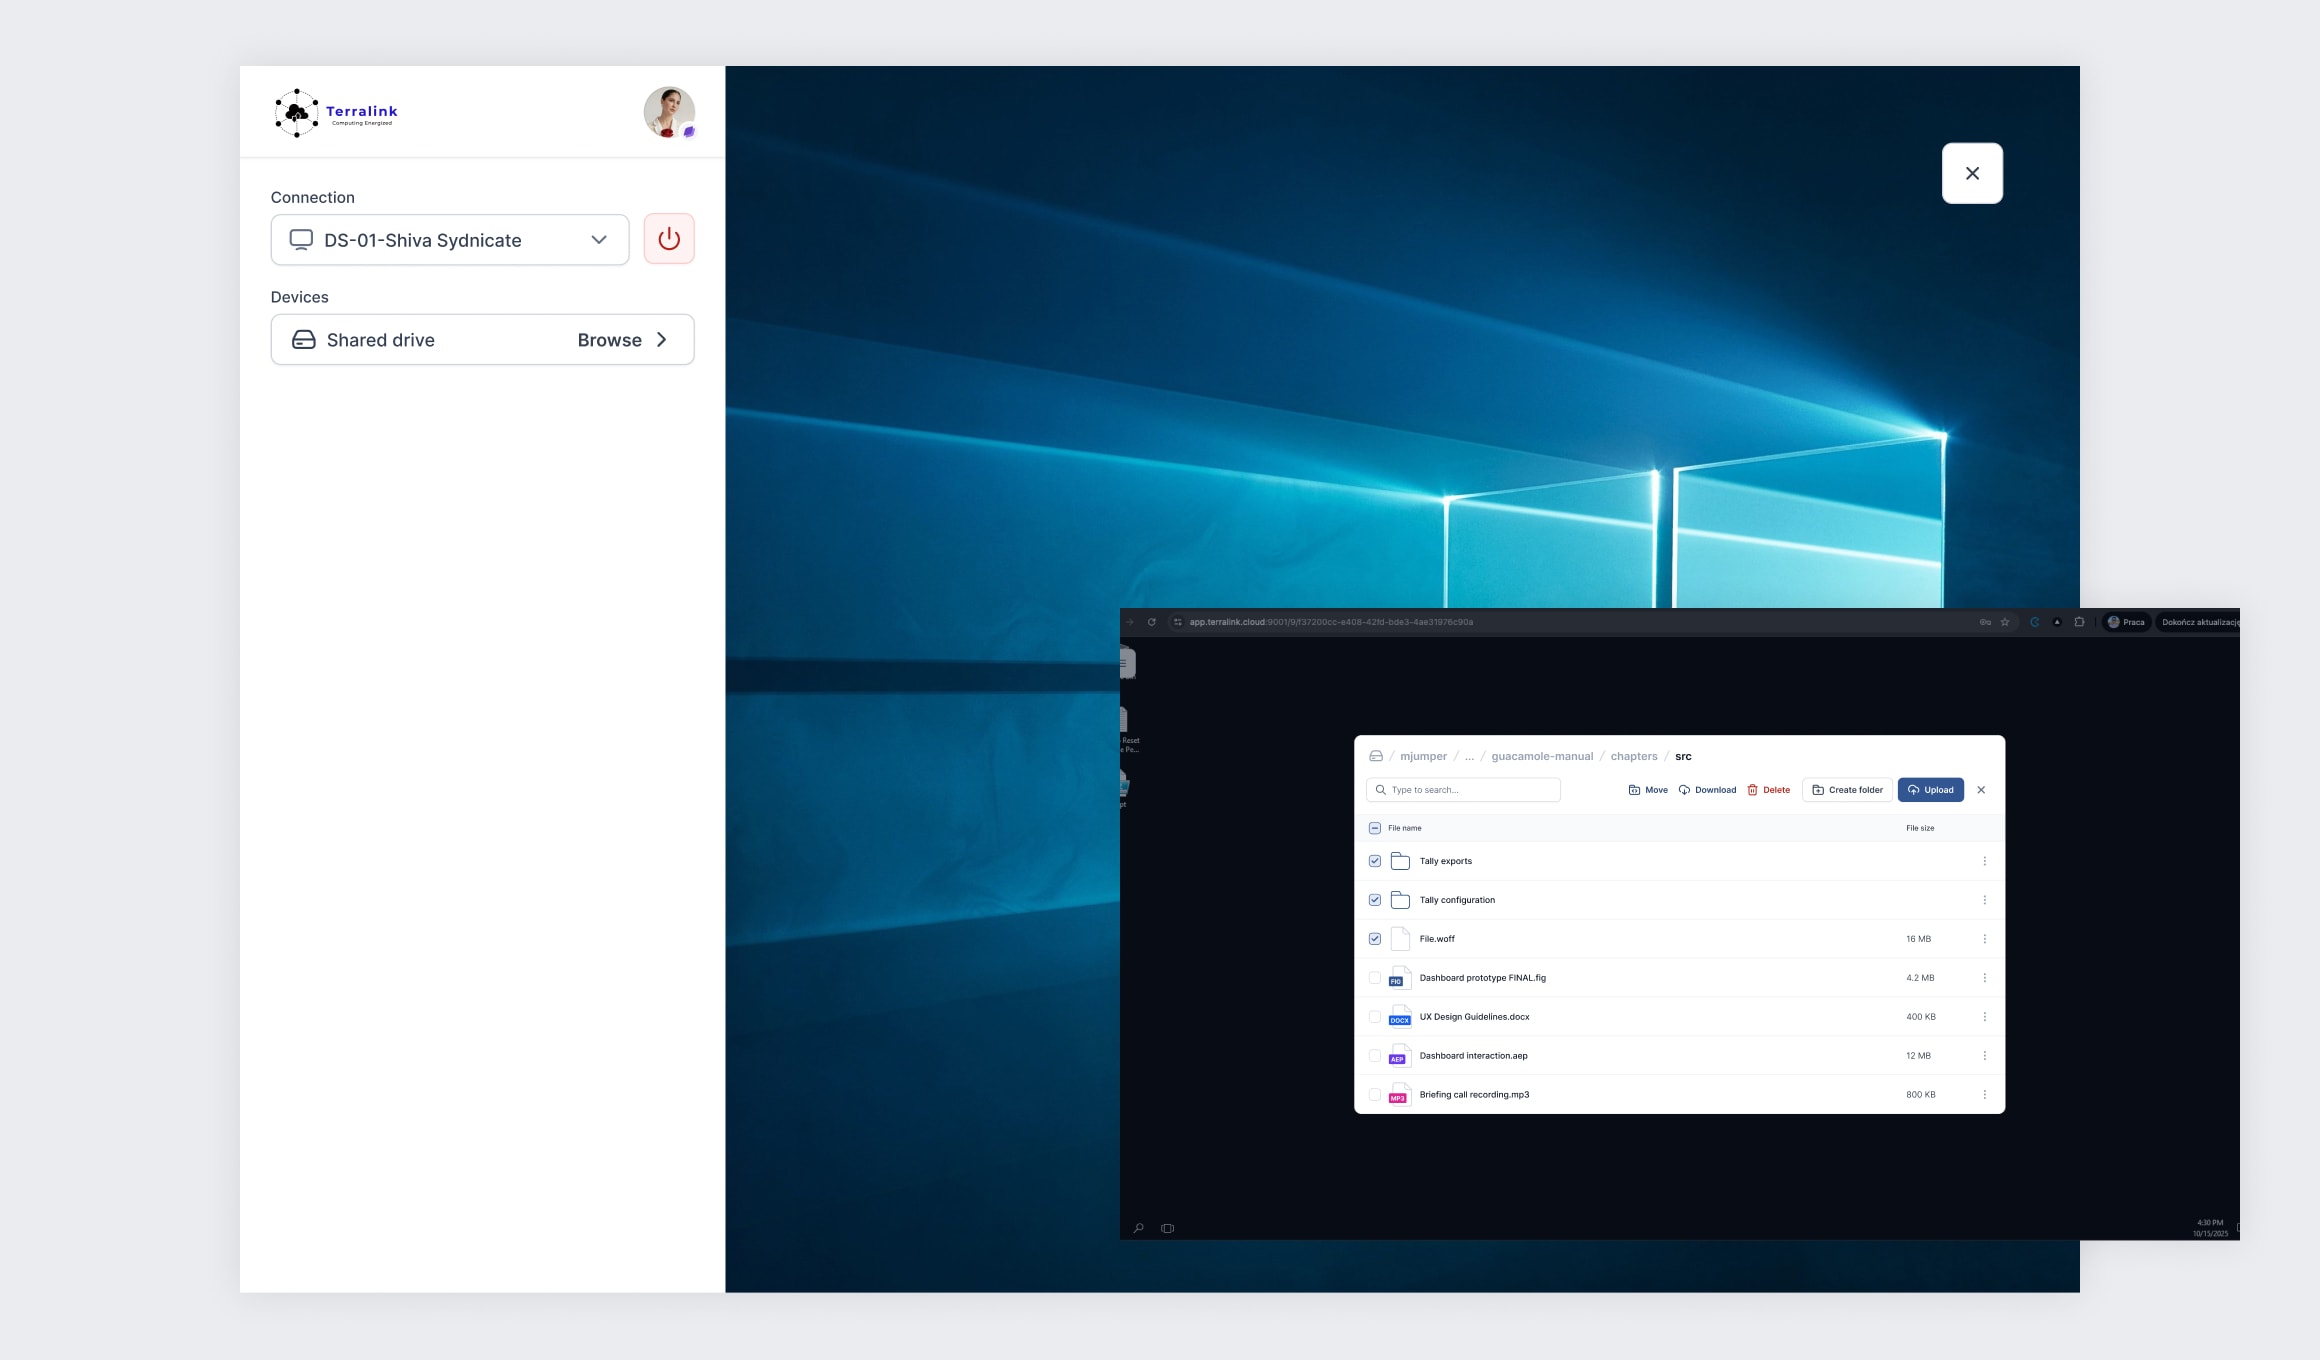
Task: Check the Dashboard prototype FINAL.fig checkbox
Action: point(1375,978)
